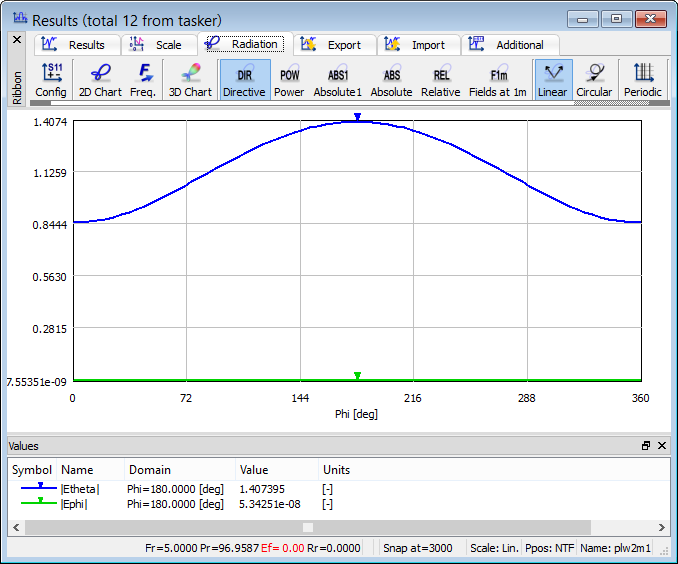Toggle Linear chart type
678x564 pixels.
click(x=553, y=80)
